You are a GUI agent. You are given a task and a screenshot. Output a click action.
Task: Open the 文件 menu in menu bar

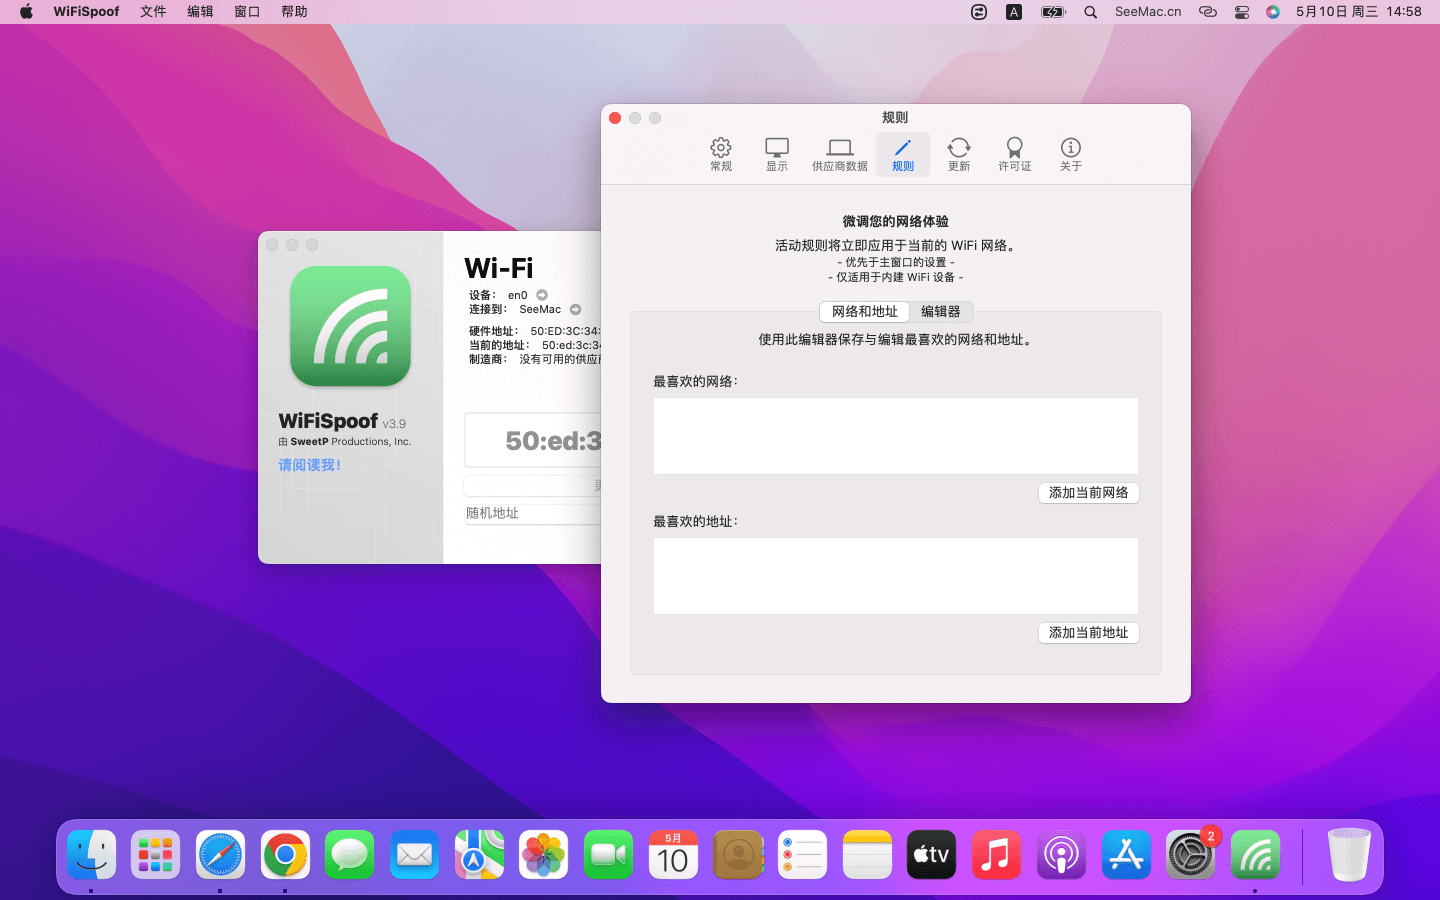(x=153, y=12)
